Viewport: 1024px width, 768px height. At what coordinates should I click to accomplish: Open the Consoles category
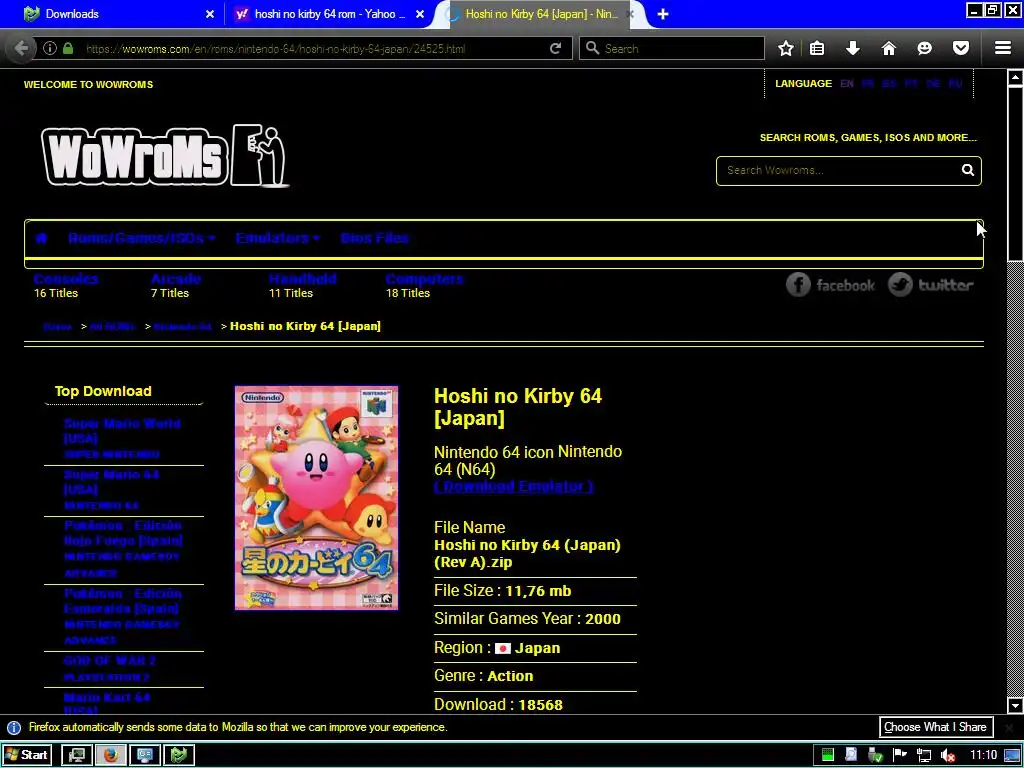tap(66, 279)
